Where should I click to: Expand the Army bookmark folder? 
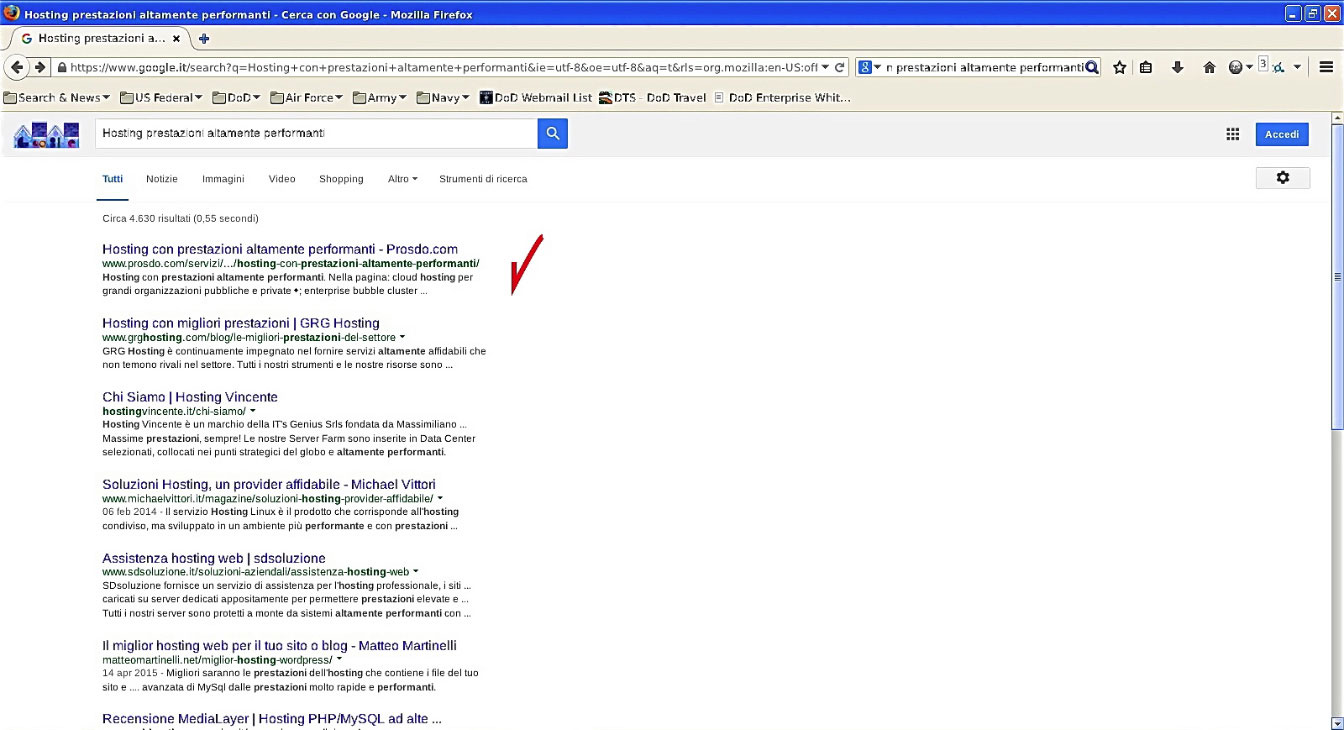[x=379, y=98]
